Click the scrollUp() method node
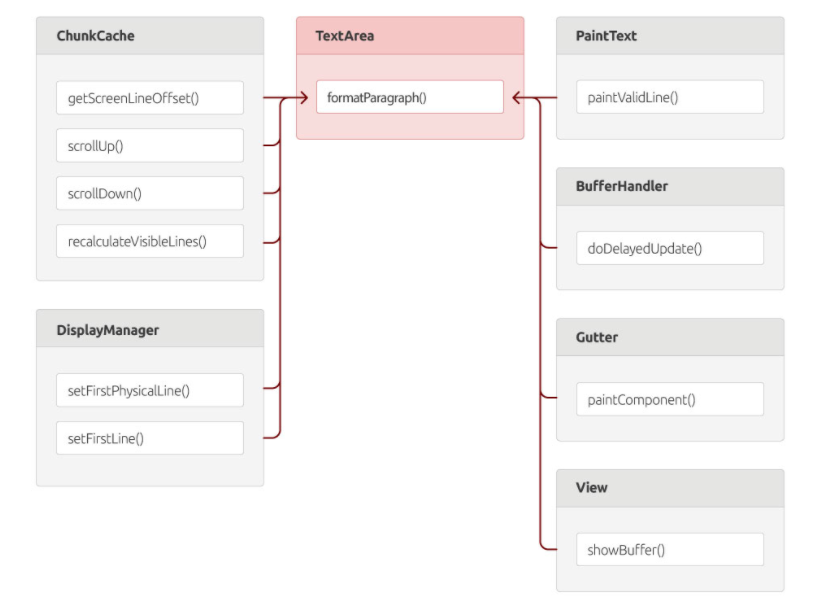This screenshot has height=606, width=838. pos(150,146)
